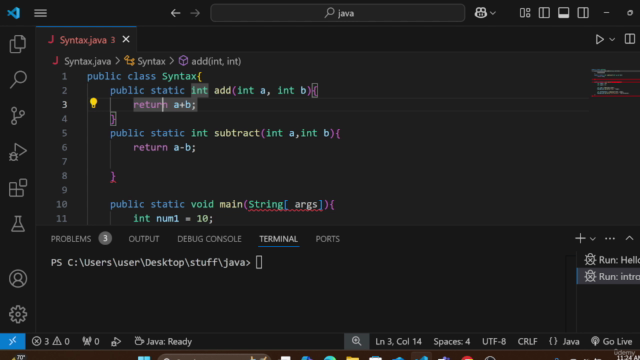This screenshot has width=640, height=360.
Task: Maximize the panel with the chevron
Action: [x=629, y=238]
